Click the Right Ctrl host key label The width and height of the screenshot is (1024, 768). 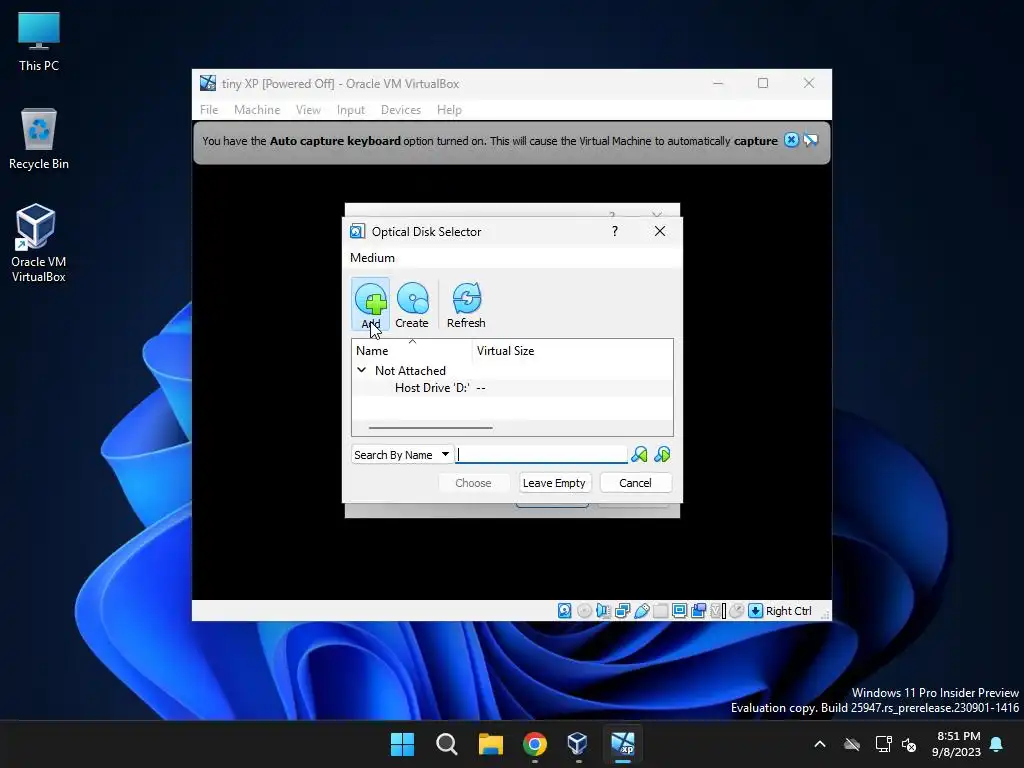coord(789,611)
